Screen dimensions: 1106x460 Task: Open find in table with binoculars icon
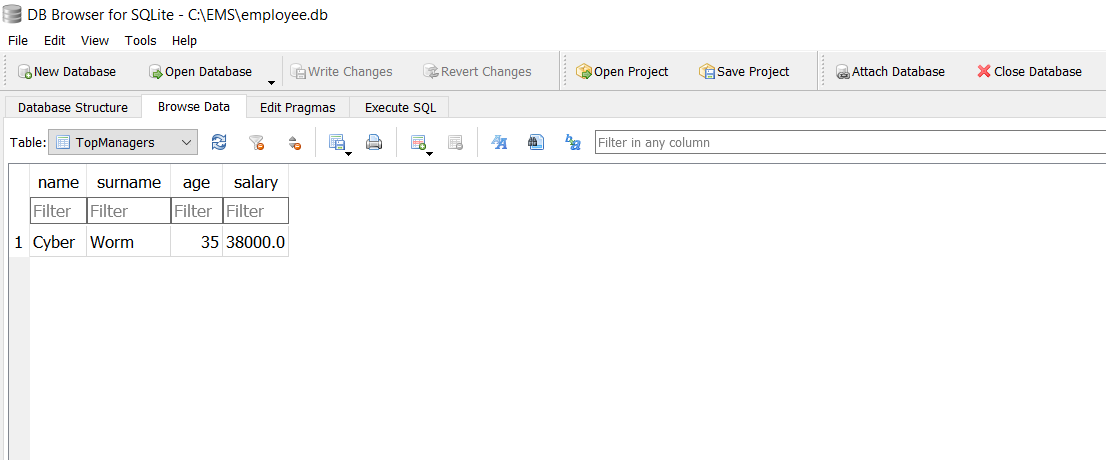536,143
